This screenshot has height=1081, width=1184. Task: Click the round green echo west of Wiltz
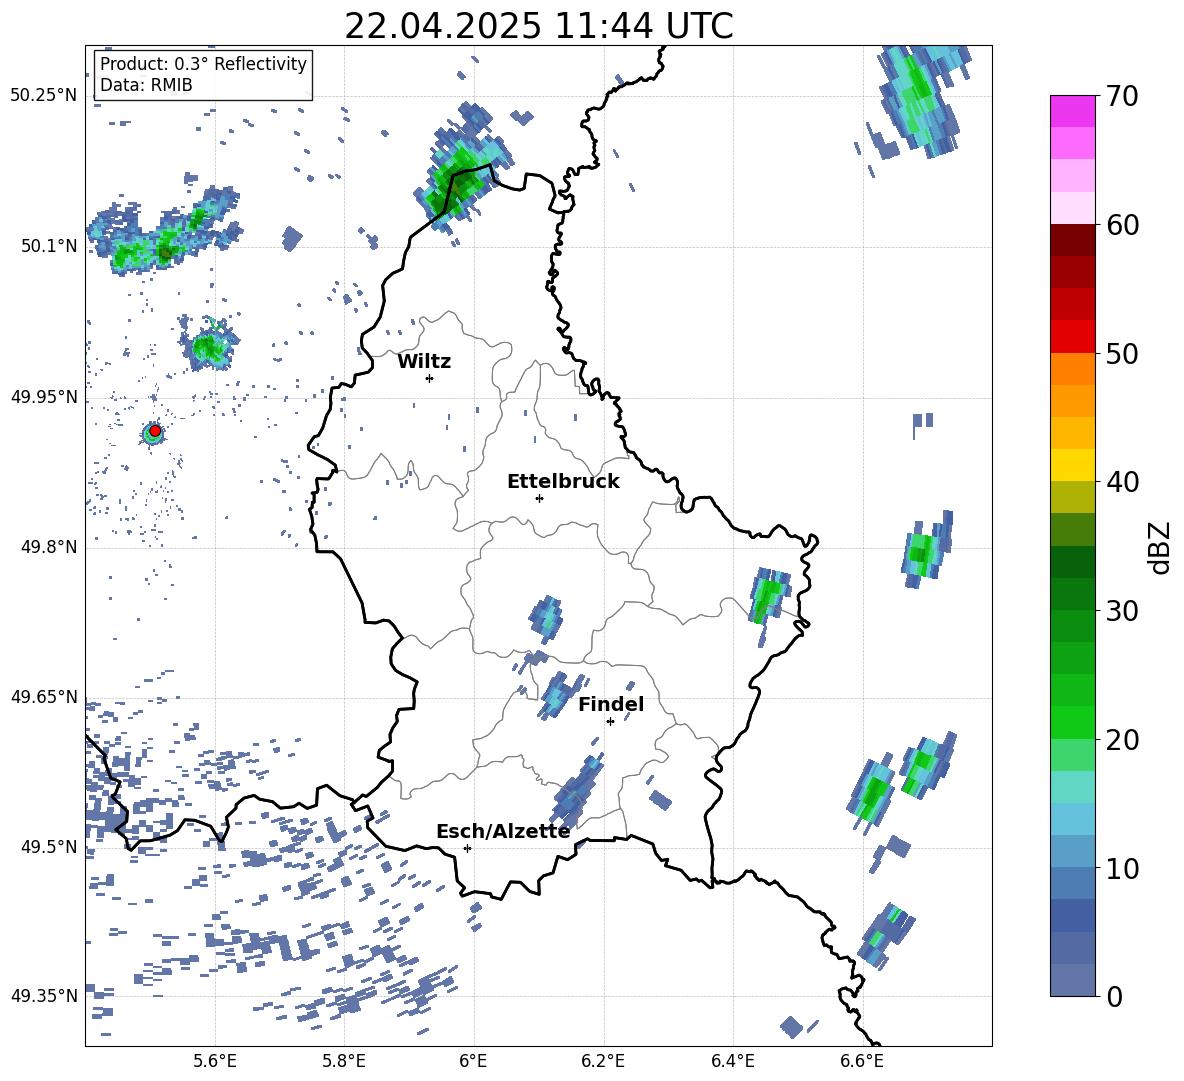(x=209, y=346)
